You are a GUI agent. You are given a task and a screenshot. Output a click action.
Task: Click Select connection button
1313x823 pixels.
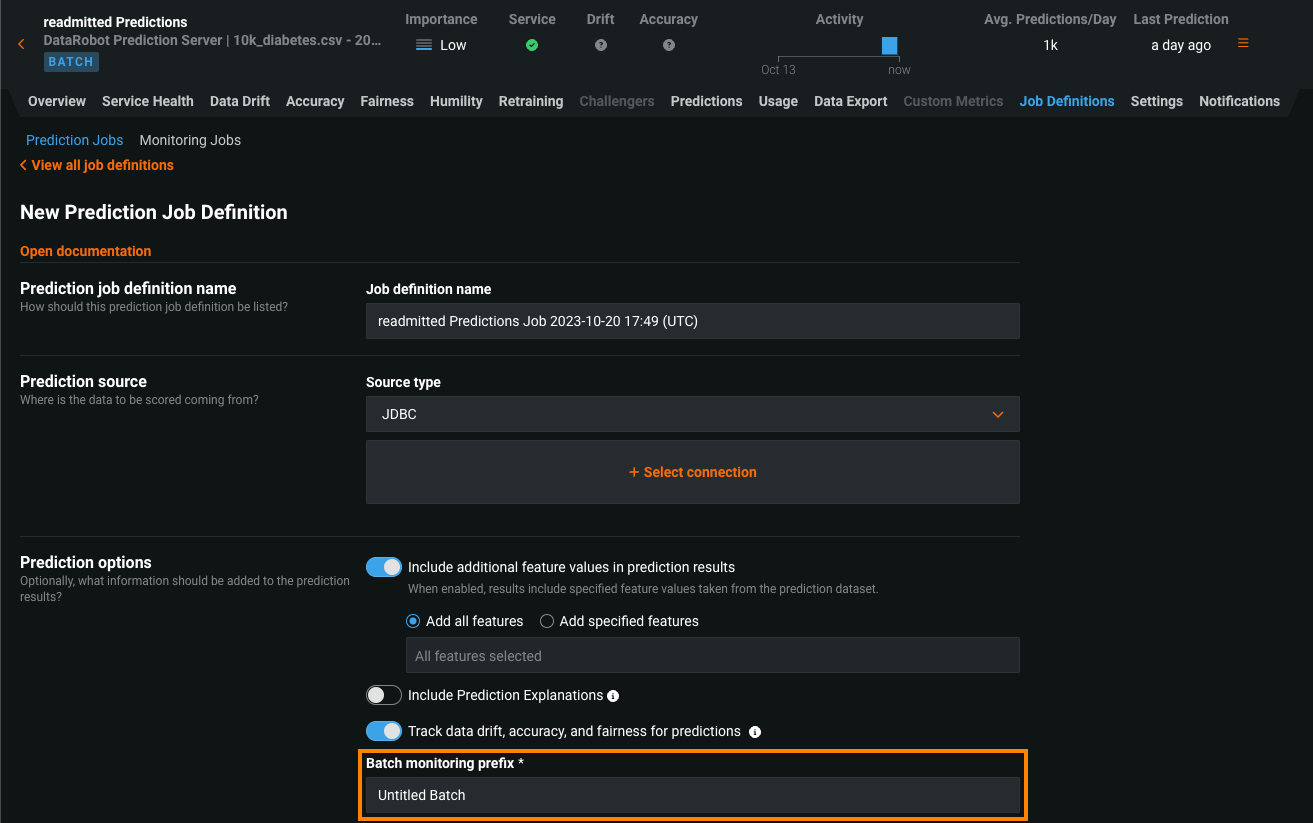(692, 472)
